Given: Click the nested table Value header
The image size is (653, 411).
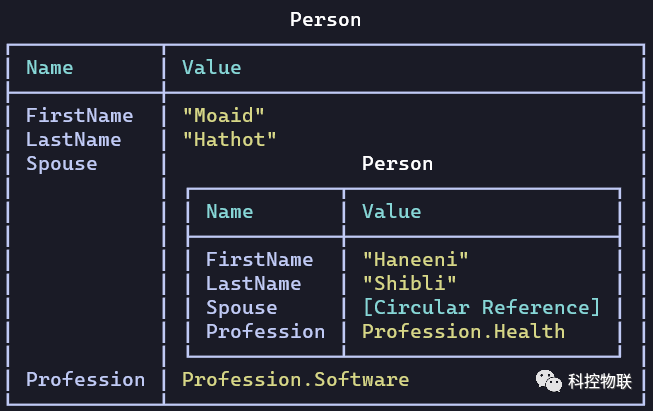Looking at the screenshot, I should click(391, 211).
